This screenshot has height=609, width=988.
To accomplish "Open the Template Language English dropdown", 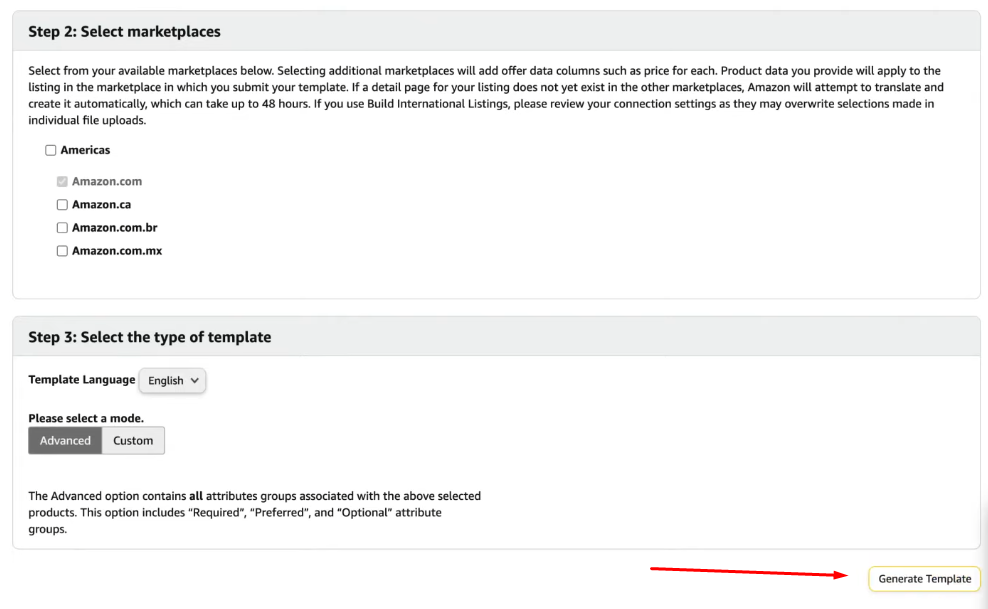I will pos(172,380).
